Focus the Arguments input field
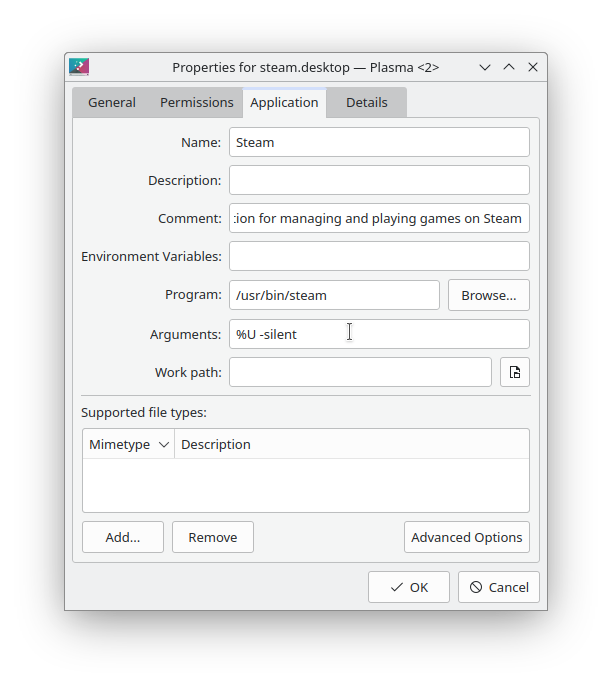This screenshot has width=612, height=687. tap(379, 334)
